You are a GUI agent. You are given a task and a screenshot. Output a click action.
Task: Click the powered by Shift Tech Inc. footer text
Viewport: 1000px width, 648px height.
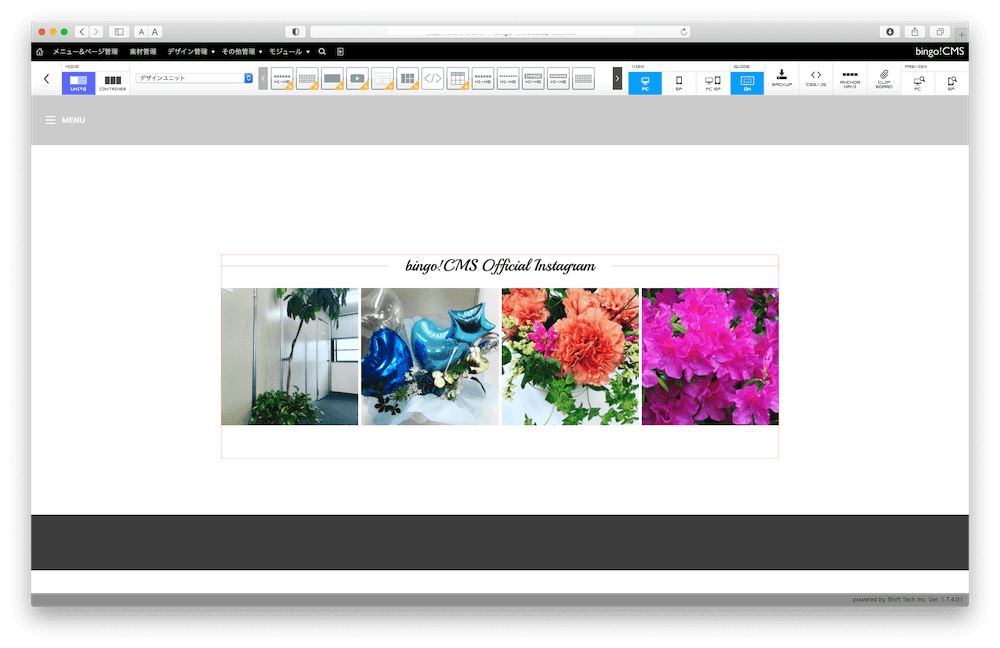907,600
